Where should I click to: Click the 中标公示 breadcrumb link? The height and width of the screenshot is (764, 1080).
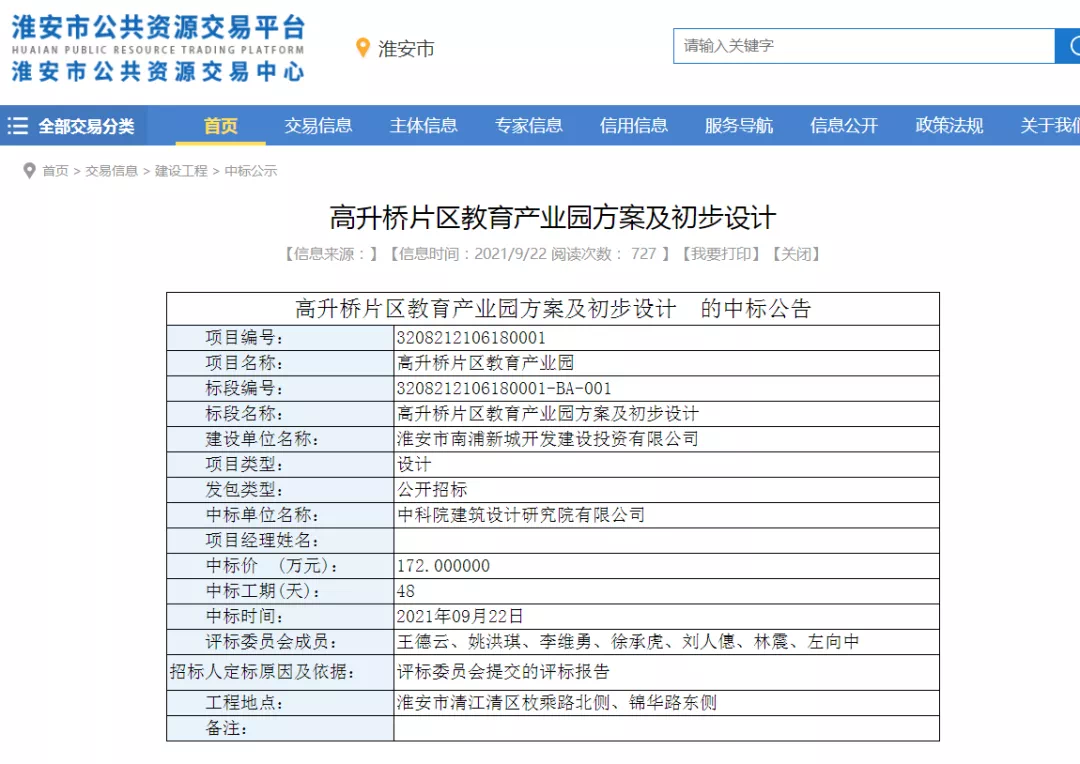pyautogui.click(x=251, y=171)
